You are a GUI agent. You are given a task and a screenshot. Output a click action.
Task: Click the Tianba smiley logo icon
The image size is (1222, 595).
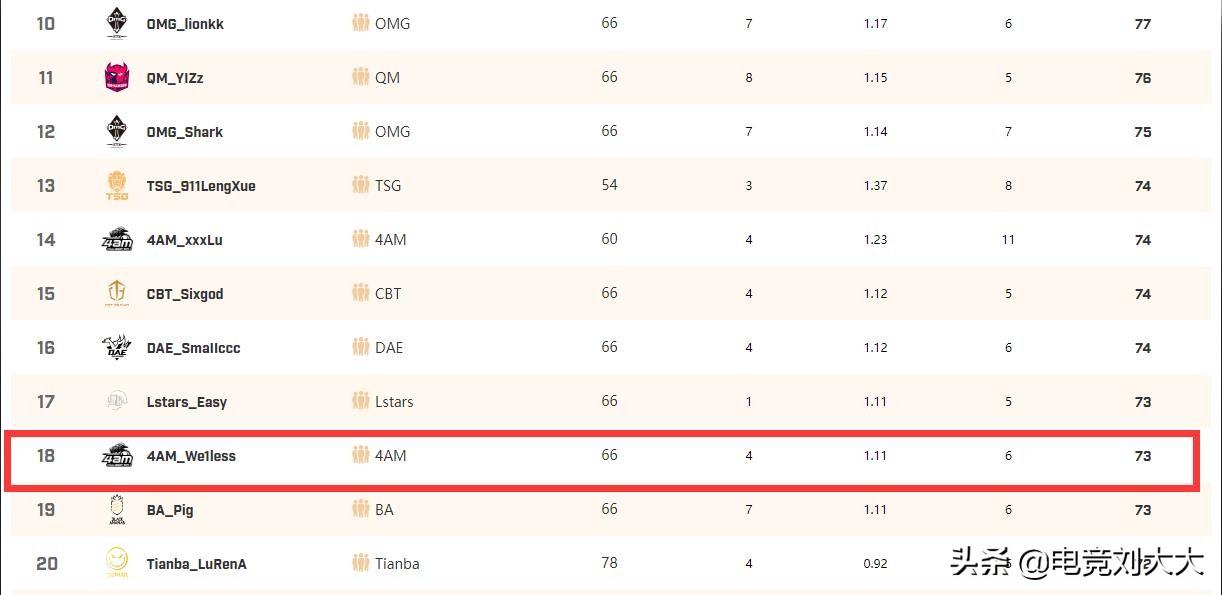tap(117, 564)
